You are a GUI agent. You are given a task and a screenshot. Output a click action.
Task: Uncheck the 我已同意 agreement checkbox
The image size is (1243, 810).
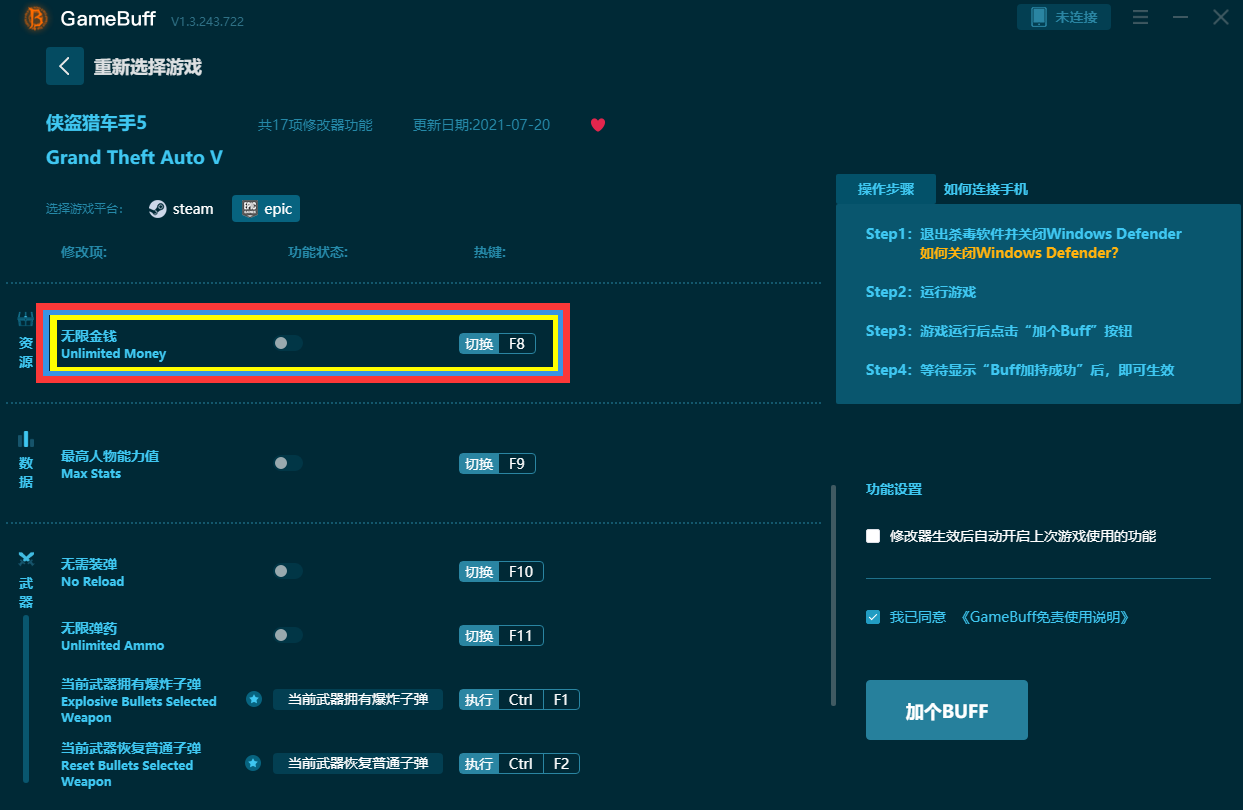(x=873, y=617)
